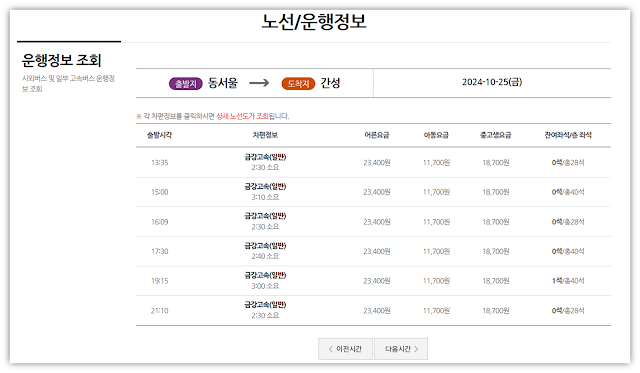Click student fare 18,700원 for 16:09 bus
Viewport: 640px width, 373px height.
click(x=496, y=222)
